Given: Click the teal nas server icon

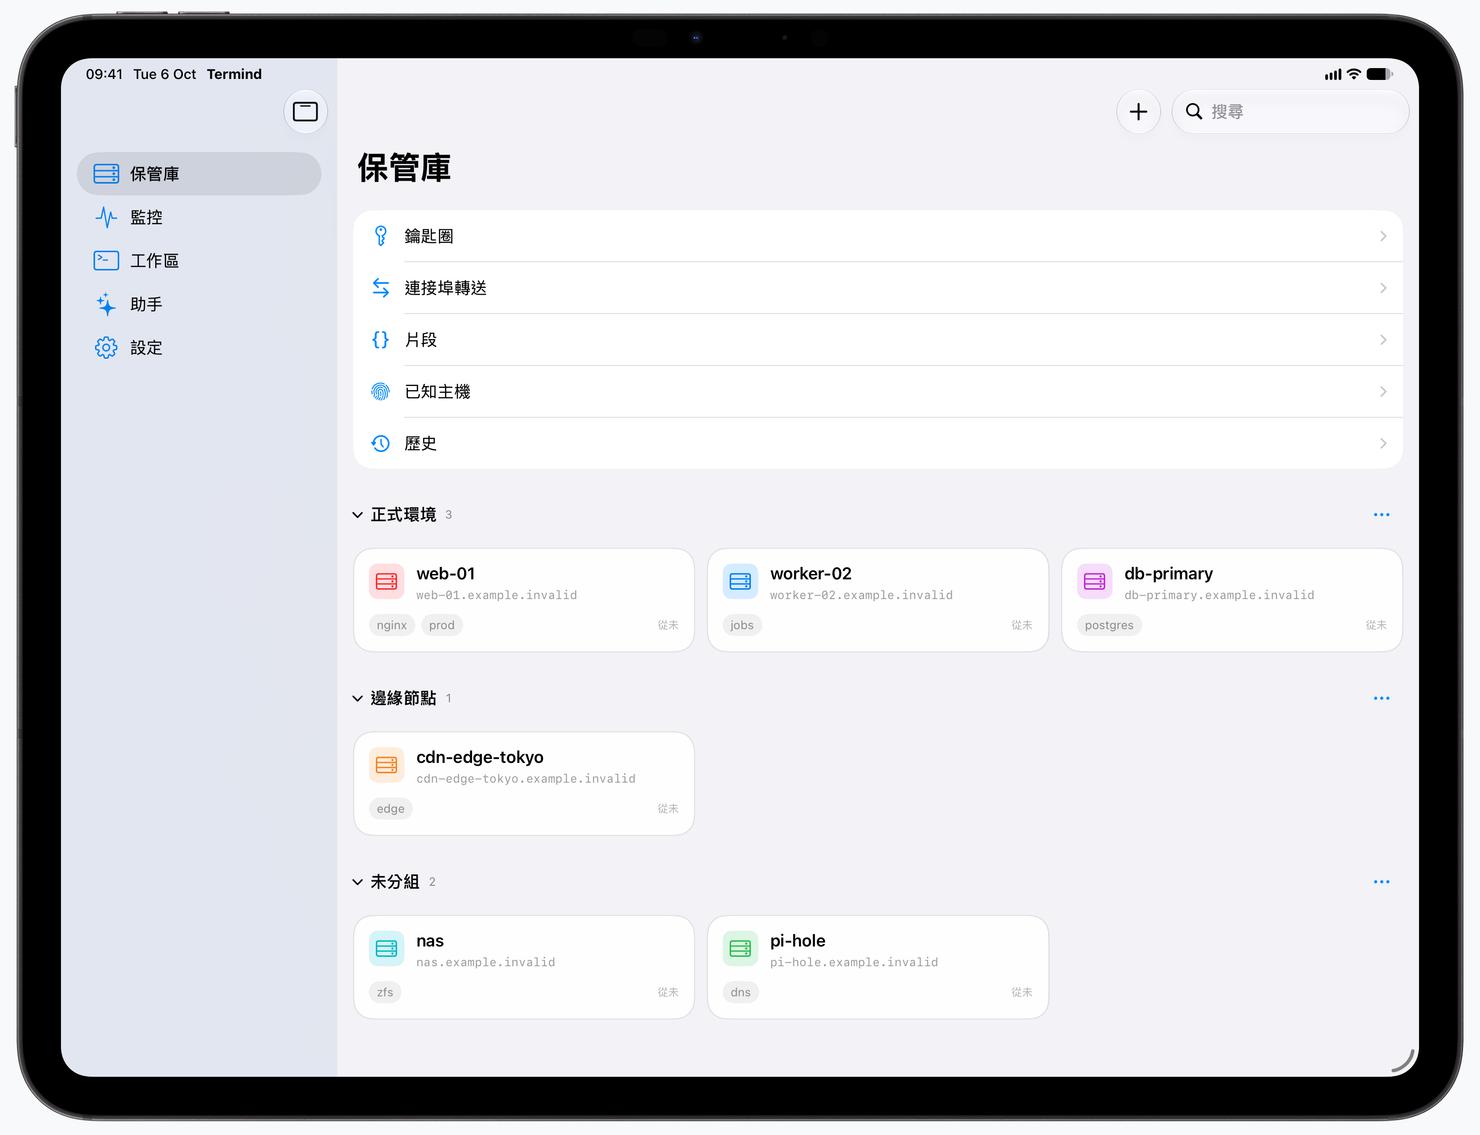Looking at the screenshot, I should (x=387, y=948).
